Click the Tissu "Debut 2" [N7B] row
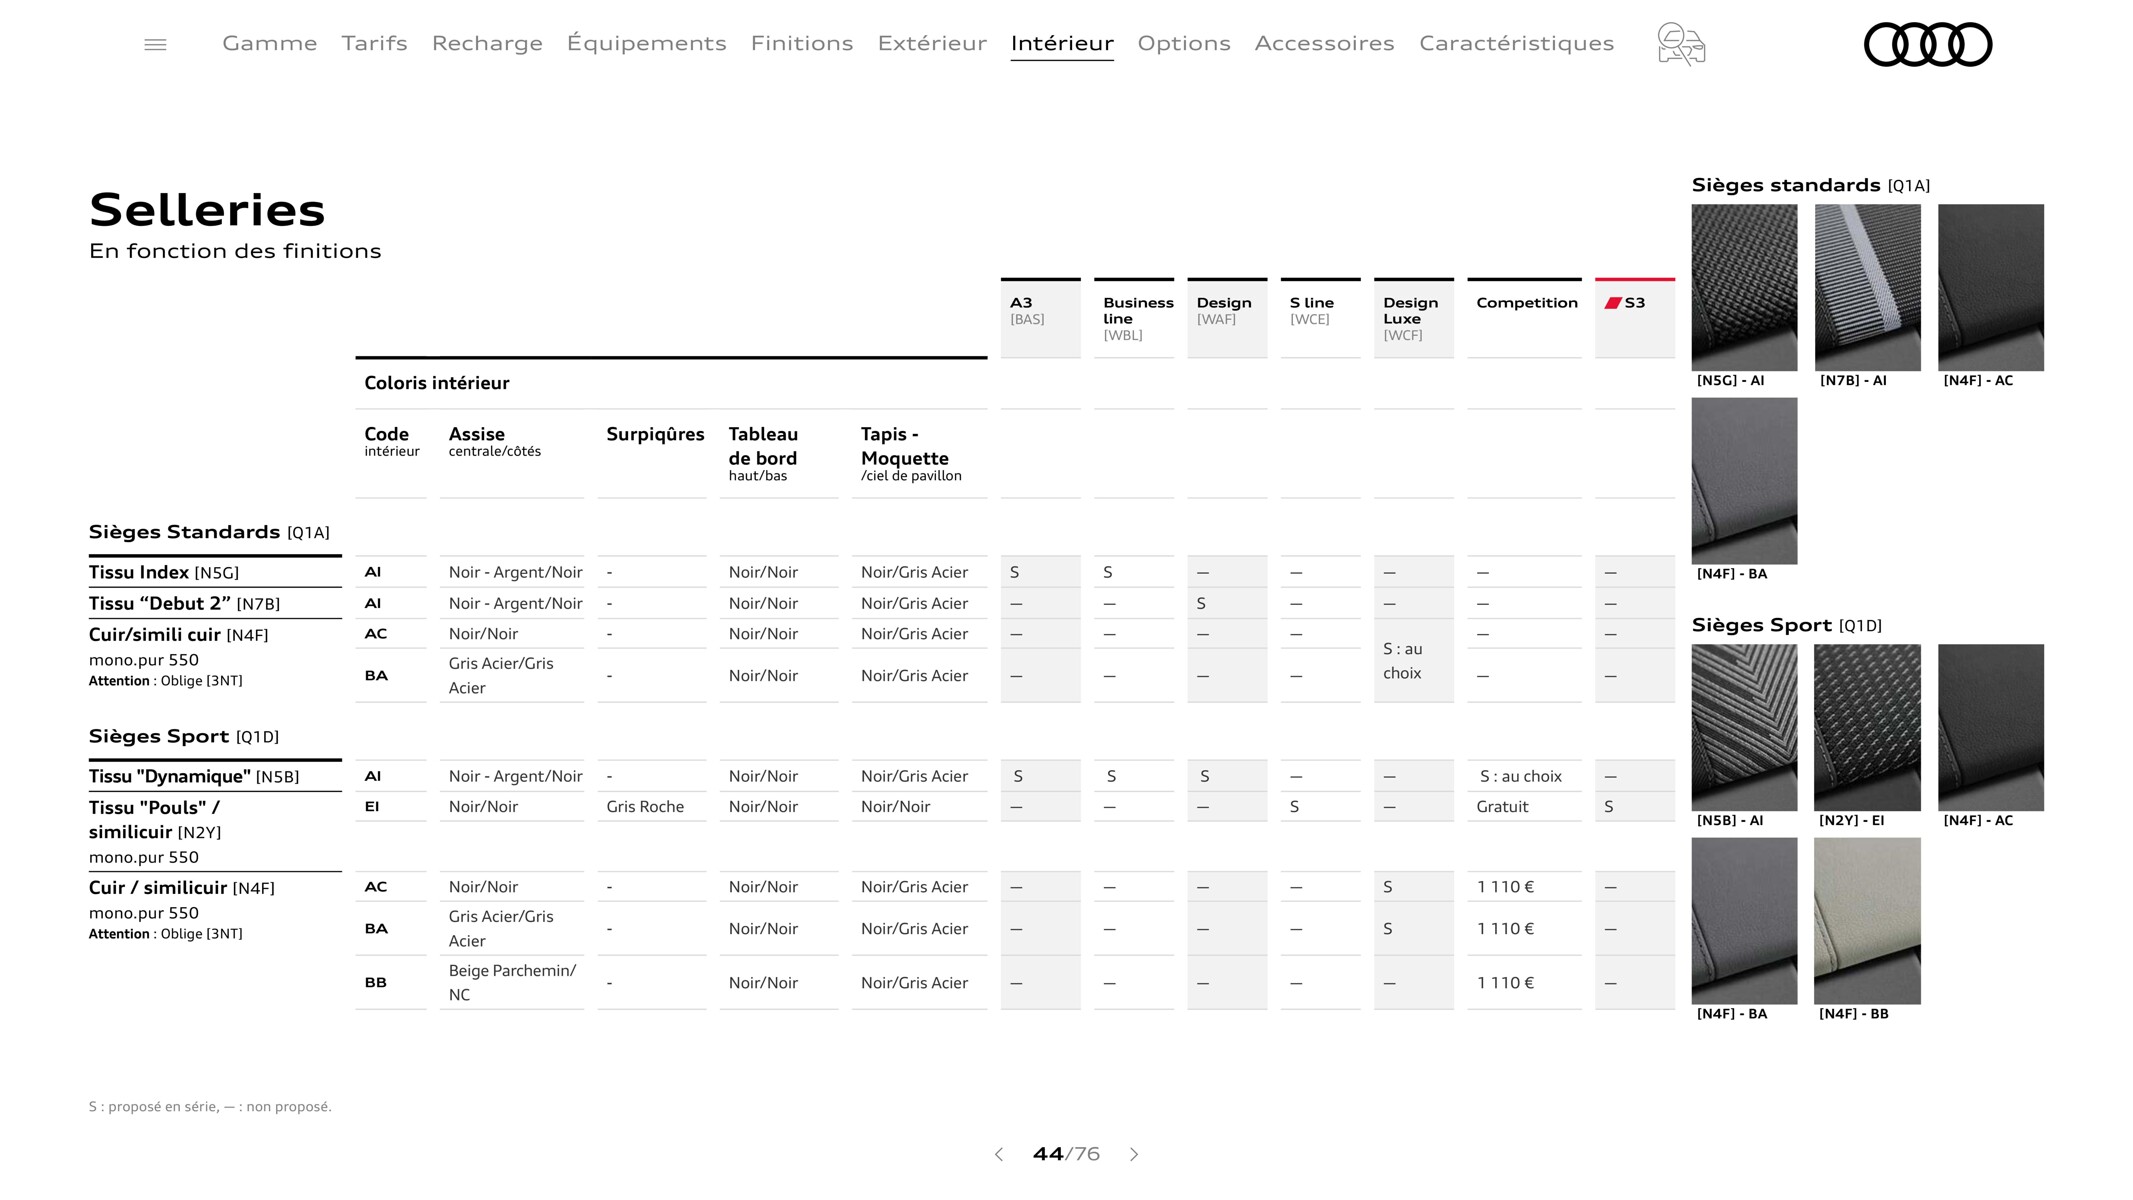2133x1200 pixels. click(x=184, y=603)
